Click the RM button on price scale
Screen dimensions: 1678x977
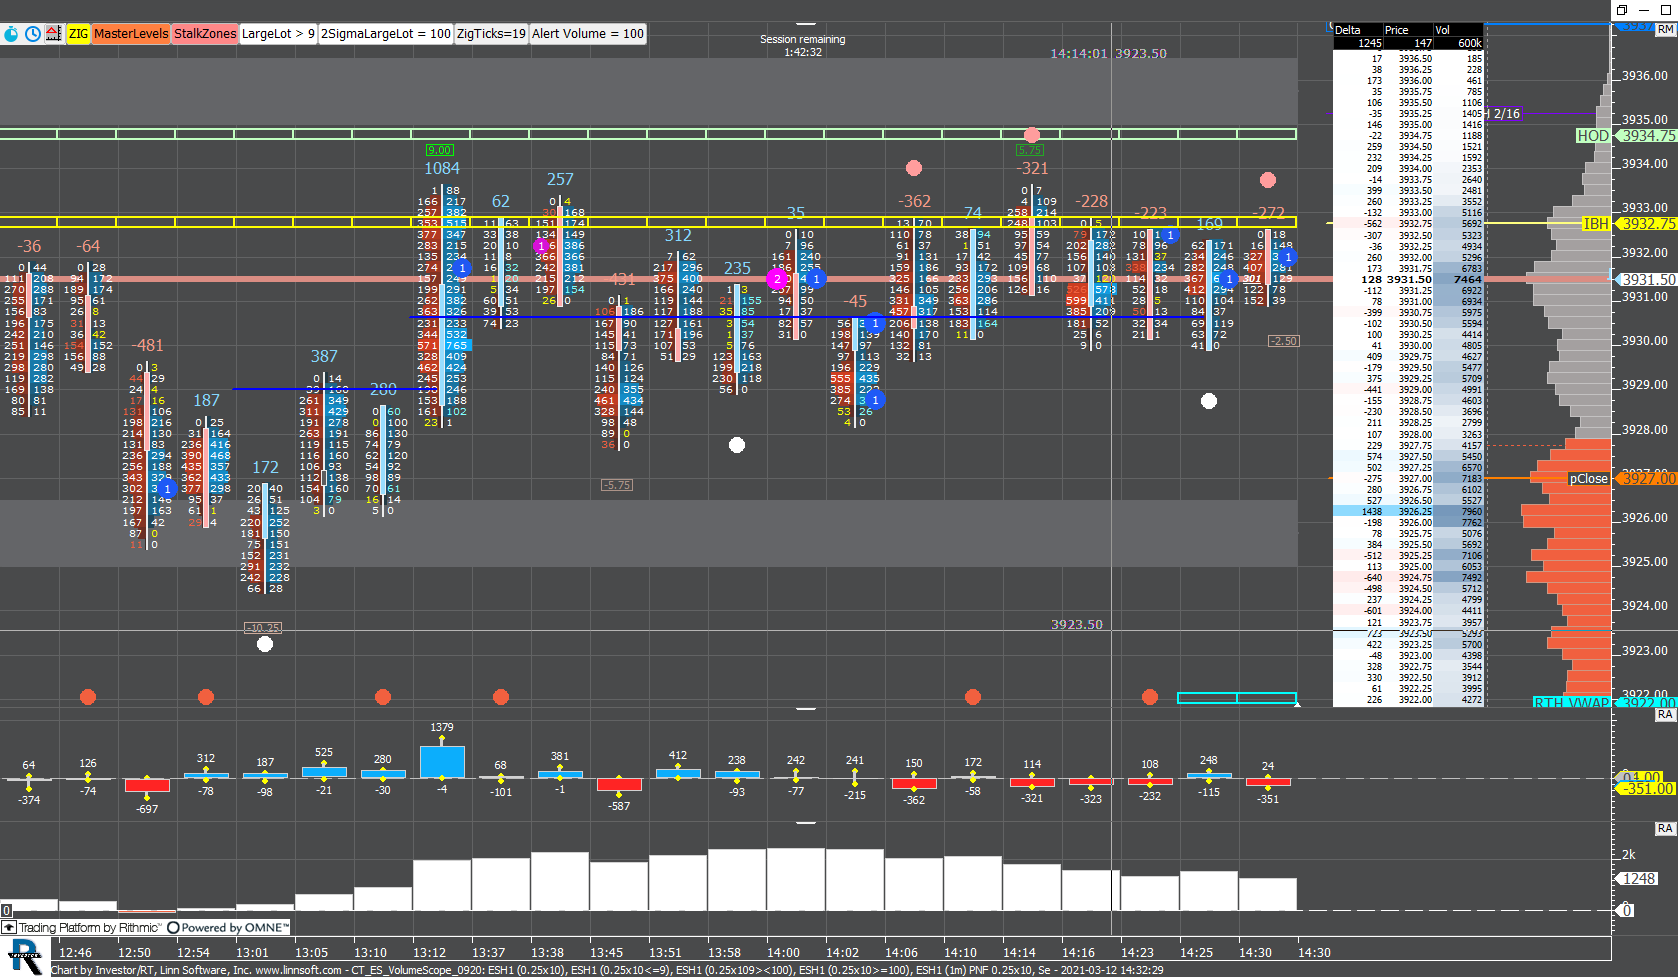pos(1665,30)
